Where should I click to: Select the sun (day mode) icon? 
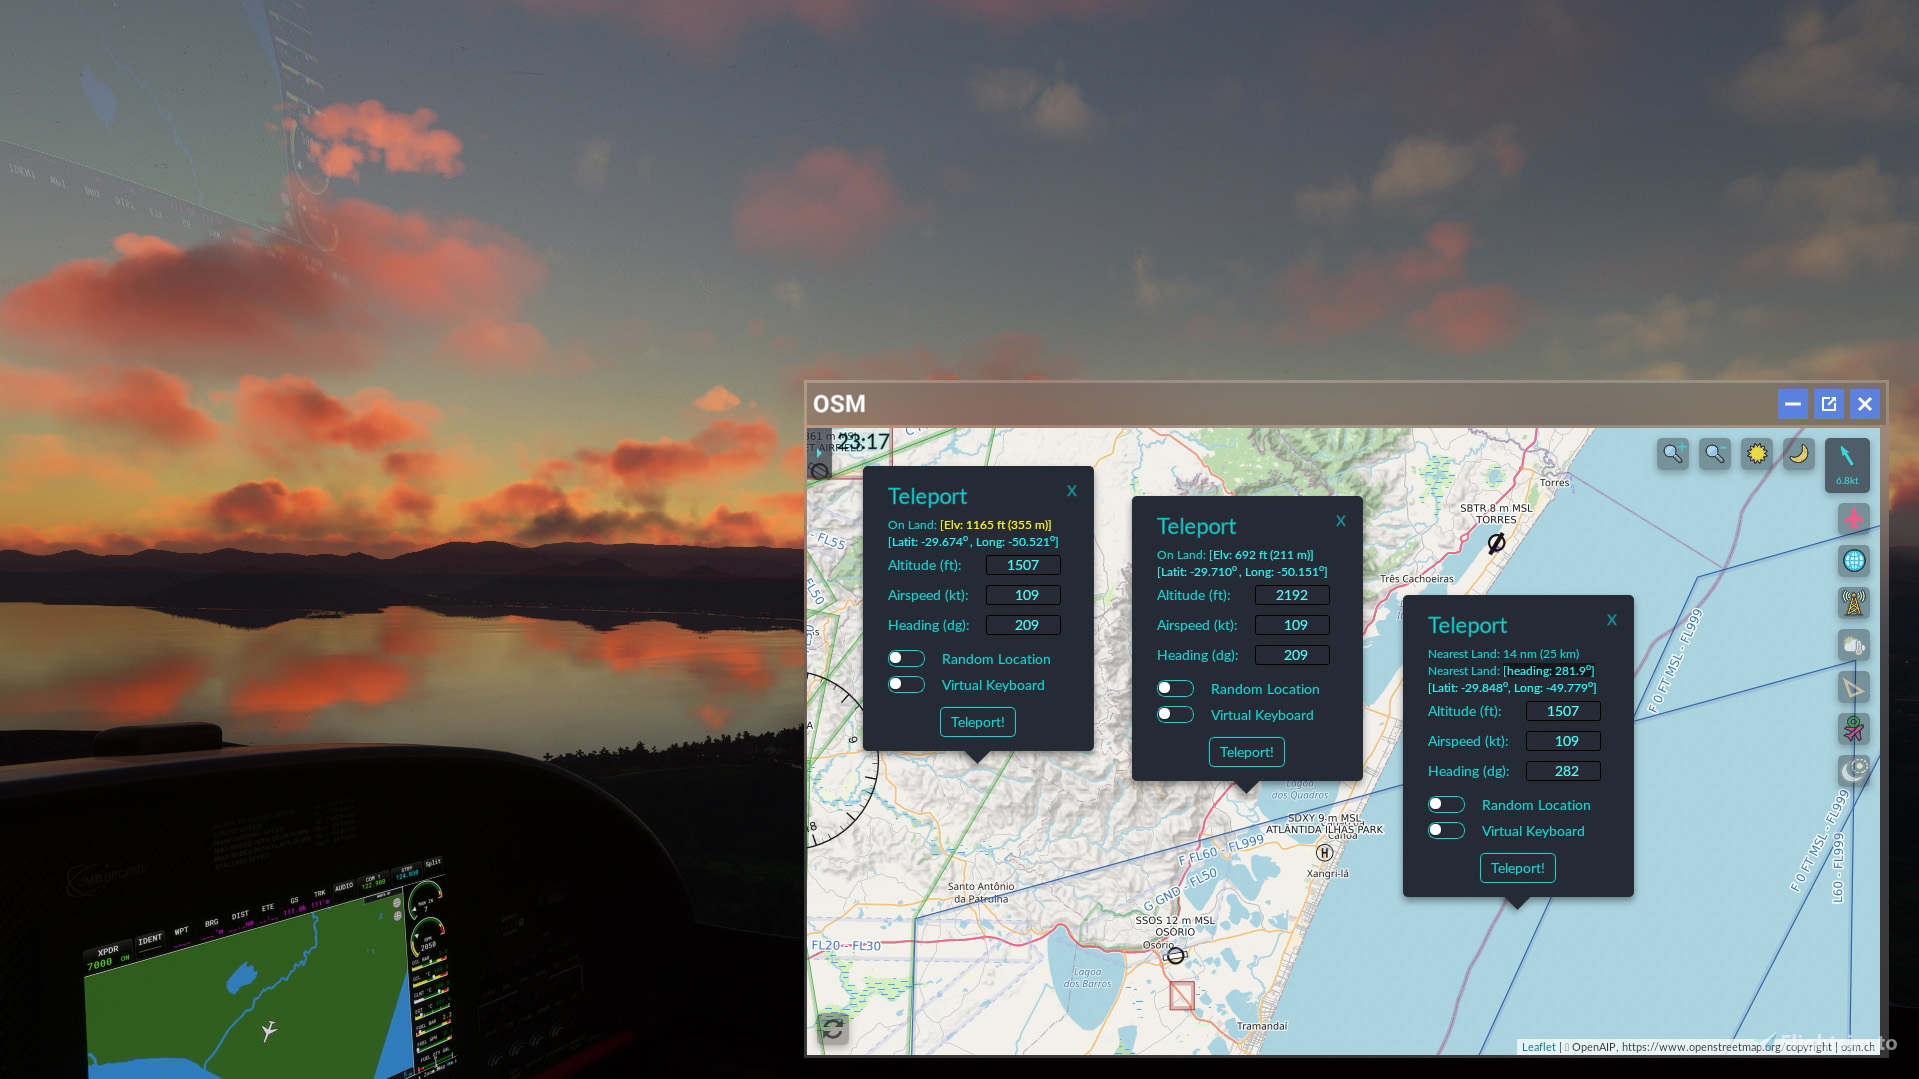click(1756, 454)
